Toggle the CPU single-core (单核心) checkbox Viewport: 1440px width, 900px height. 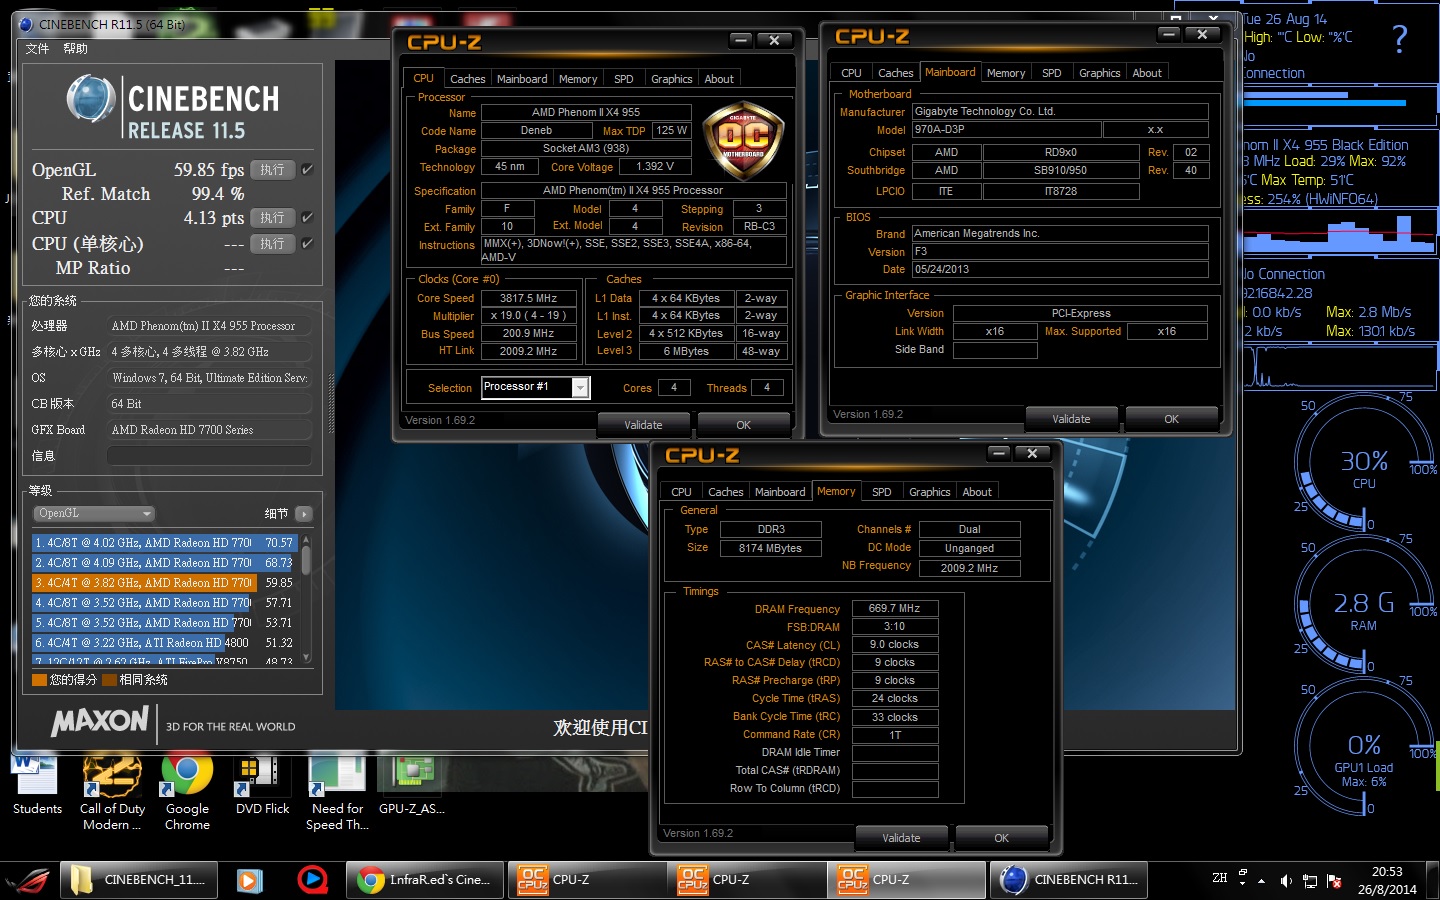pyautogui.click(x=308, y=243)
